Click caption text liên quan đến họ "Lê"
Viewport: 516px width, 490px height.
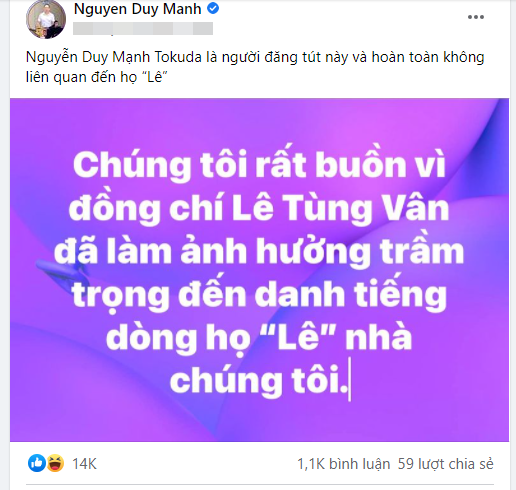point(96,77)
